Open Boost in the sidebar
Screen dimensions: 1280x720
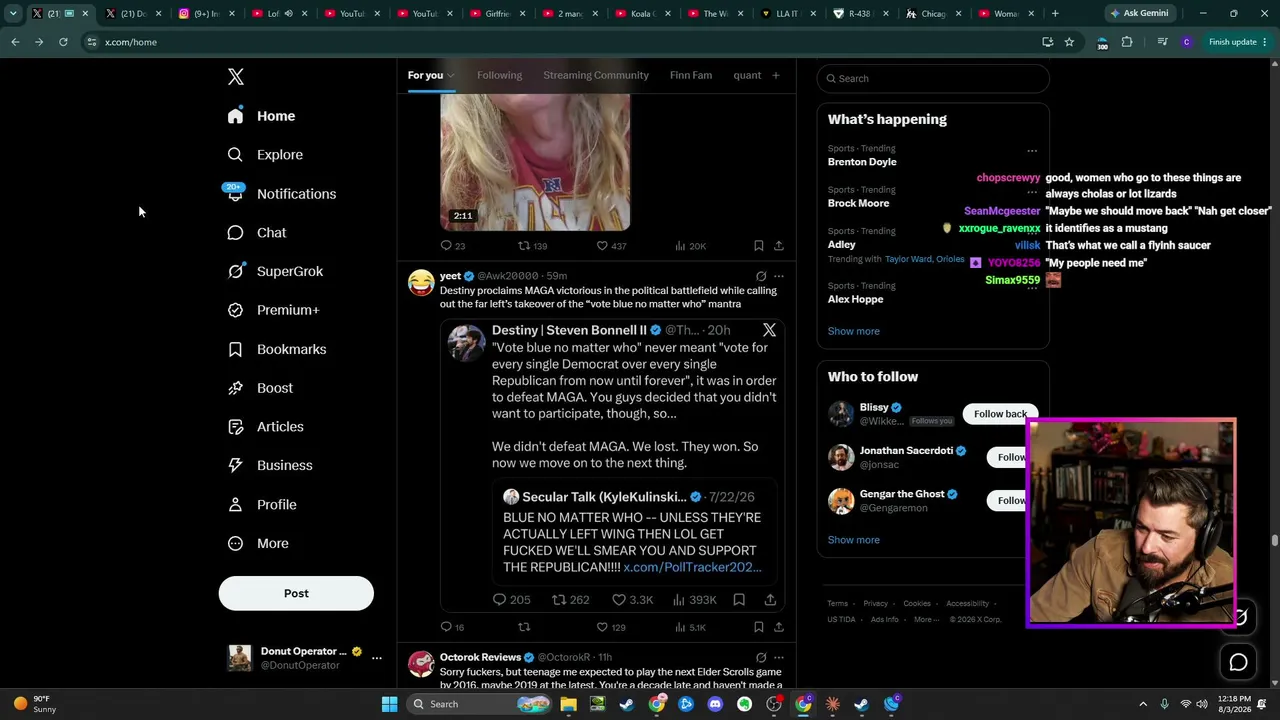260,388
